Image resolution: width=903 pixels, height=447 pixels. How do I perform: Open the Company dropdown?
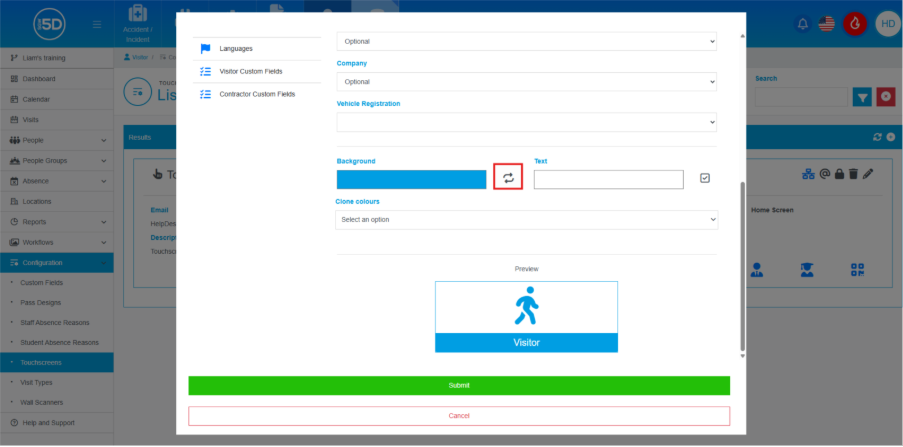click(x=526, y=82)
